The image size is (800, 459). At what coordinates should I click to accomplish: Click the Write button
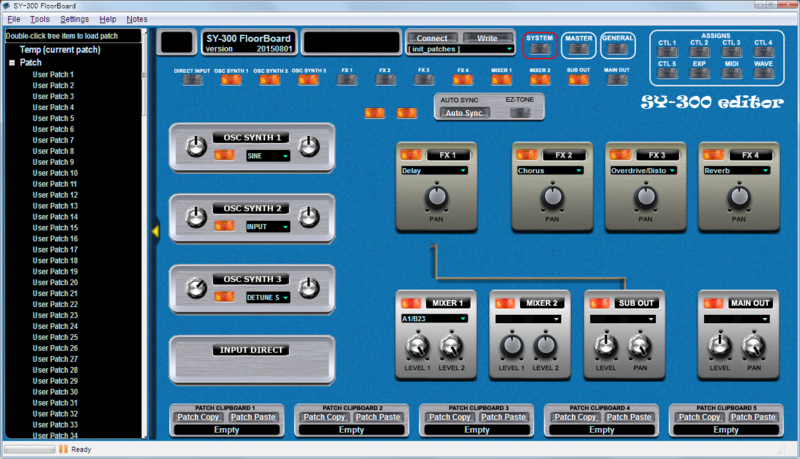[487, 38]
